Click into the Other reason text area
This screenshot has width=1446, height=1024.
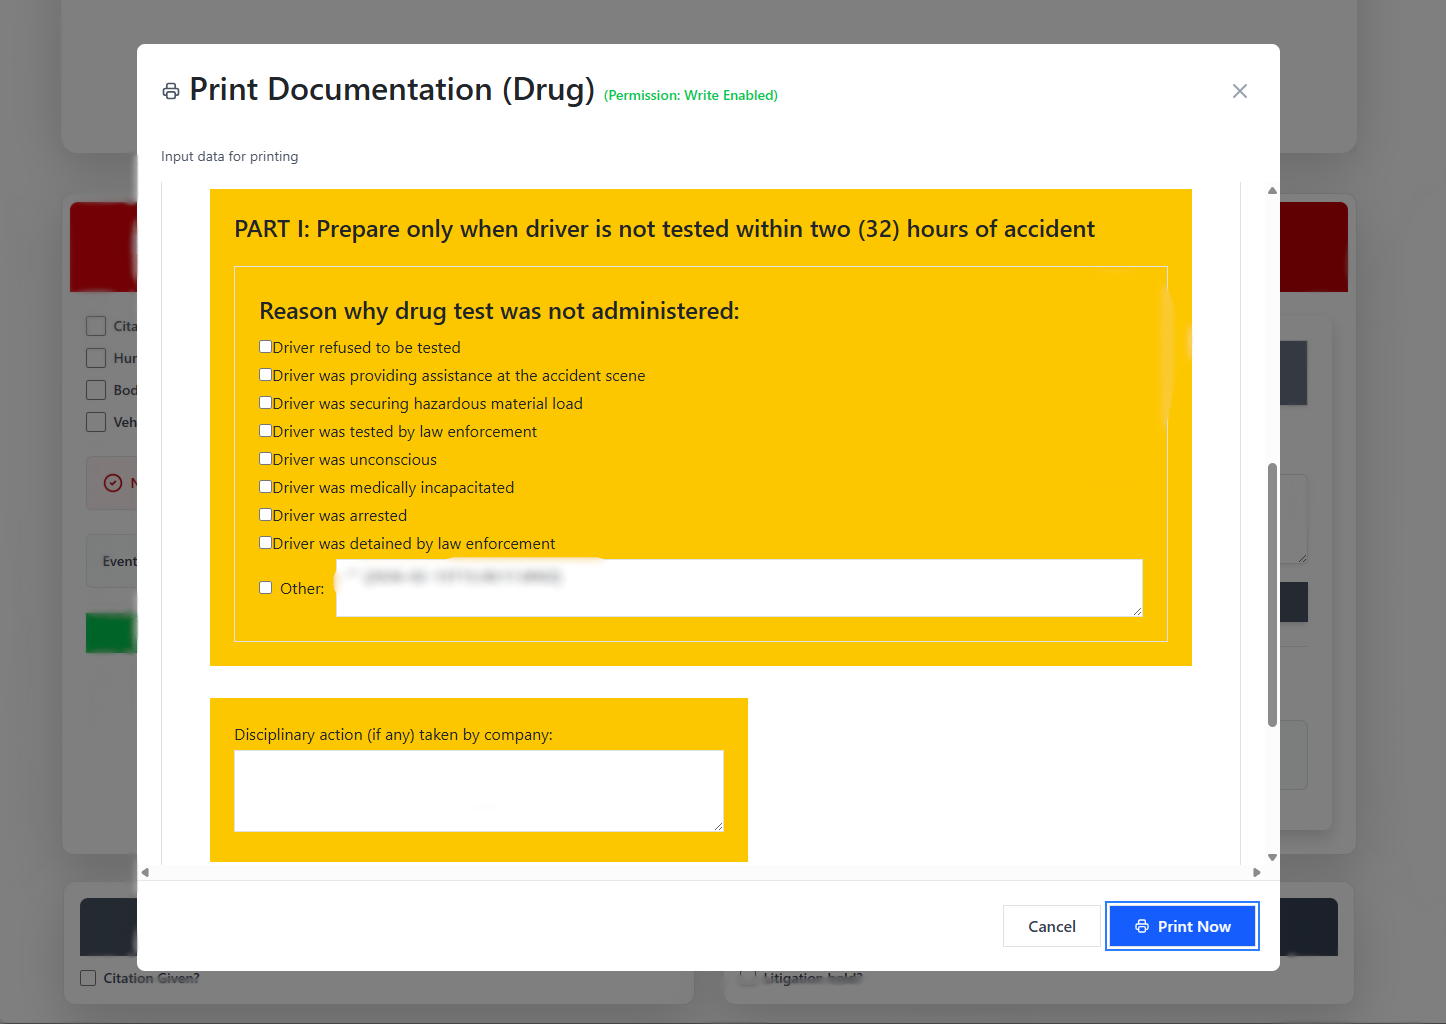[738, 588]
